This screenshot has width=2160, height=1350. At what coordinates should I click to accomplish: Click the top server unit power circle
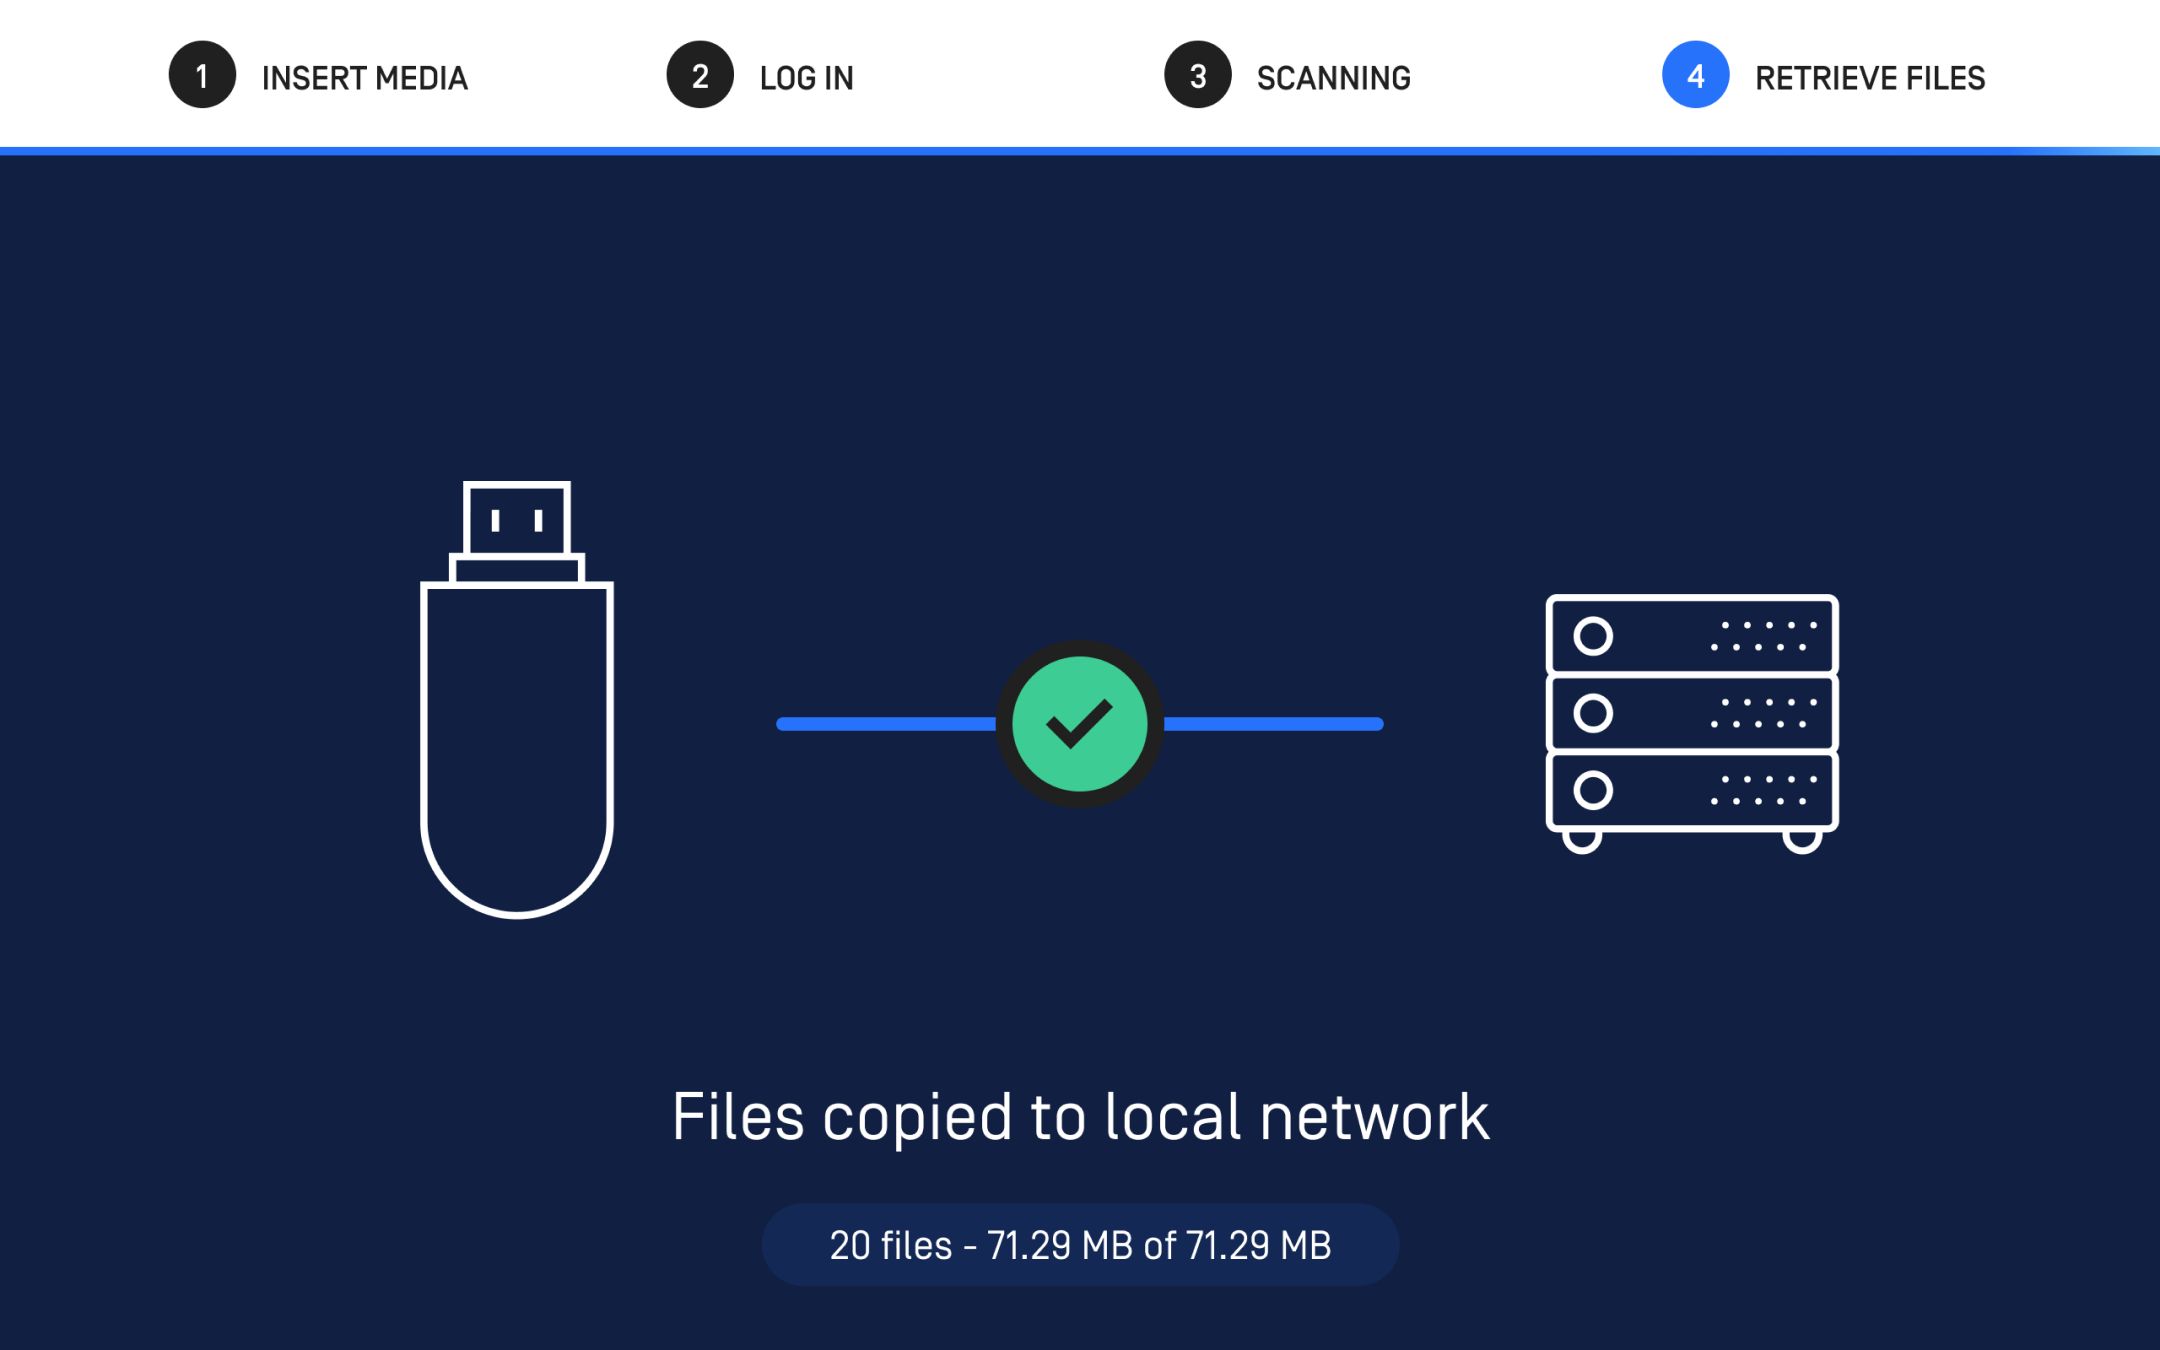pos(1593,636)
